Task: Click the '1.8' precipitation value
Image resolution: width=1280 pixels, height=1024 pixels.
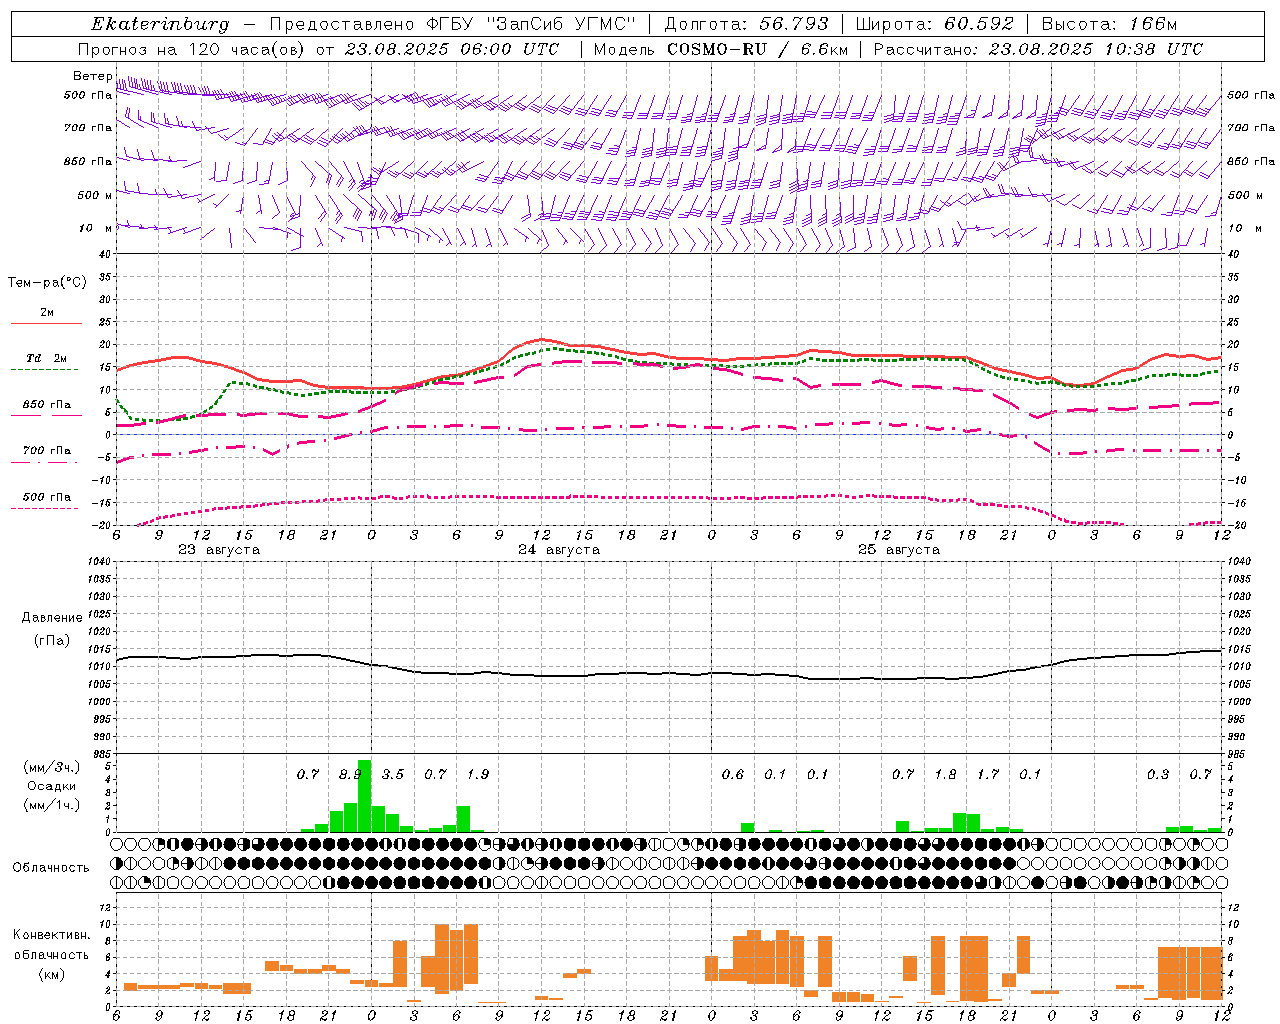Action: (x=945, y=774)
